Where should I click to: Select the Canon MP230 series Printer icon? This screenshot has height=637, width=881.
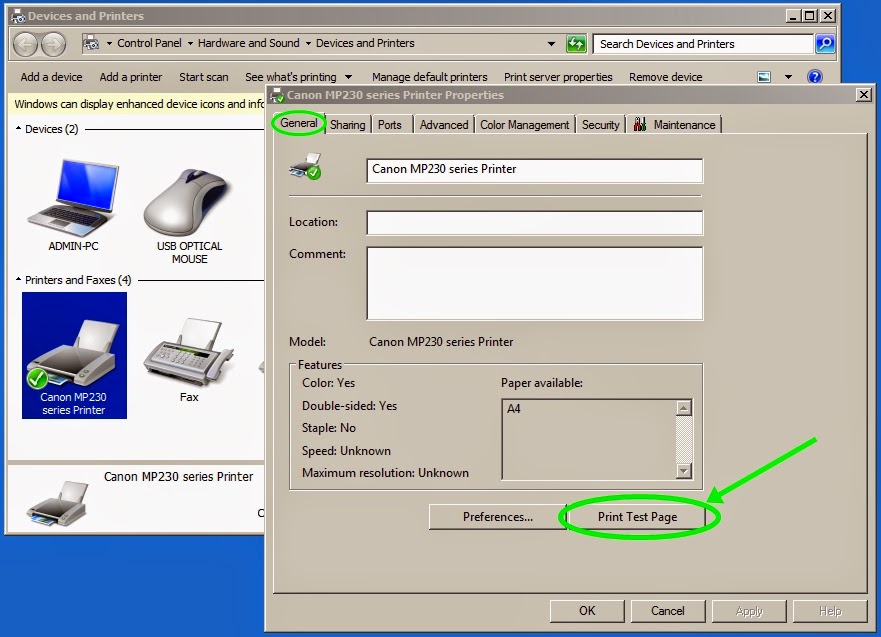tap(74, 355)
